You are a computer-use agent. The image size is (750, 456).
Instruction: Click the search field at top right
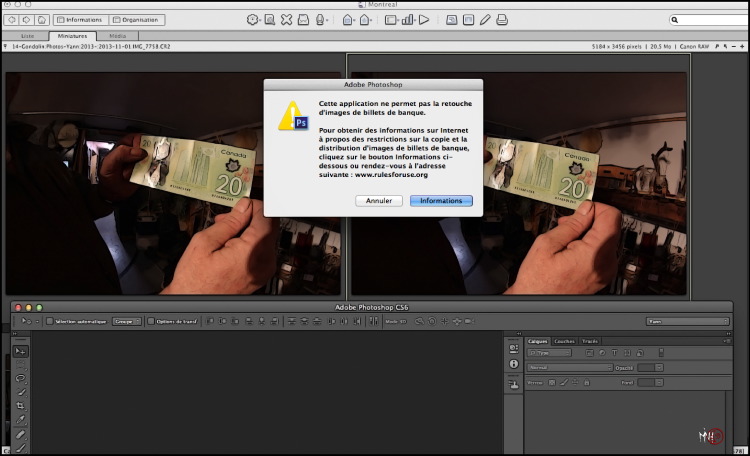click(709, 20)
